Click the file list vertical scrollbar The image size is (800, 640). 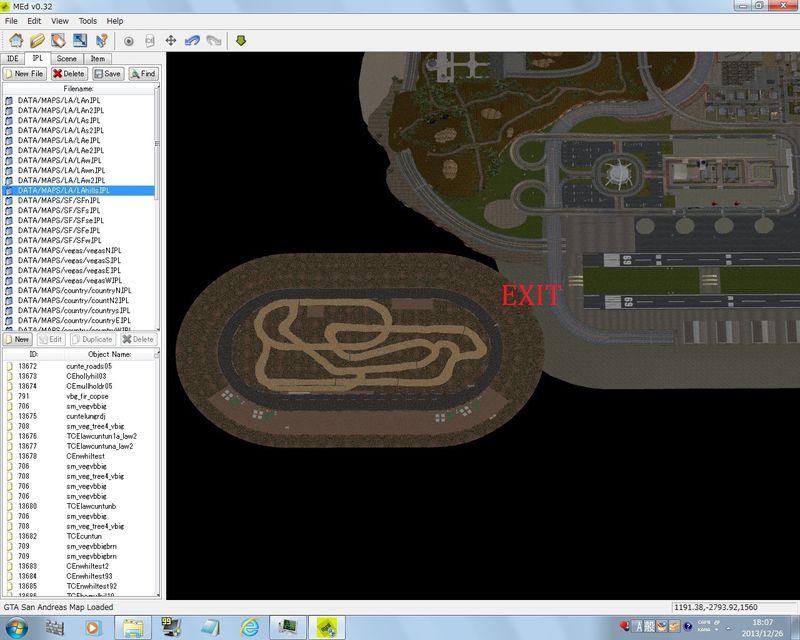point(157,207)
